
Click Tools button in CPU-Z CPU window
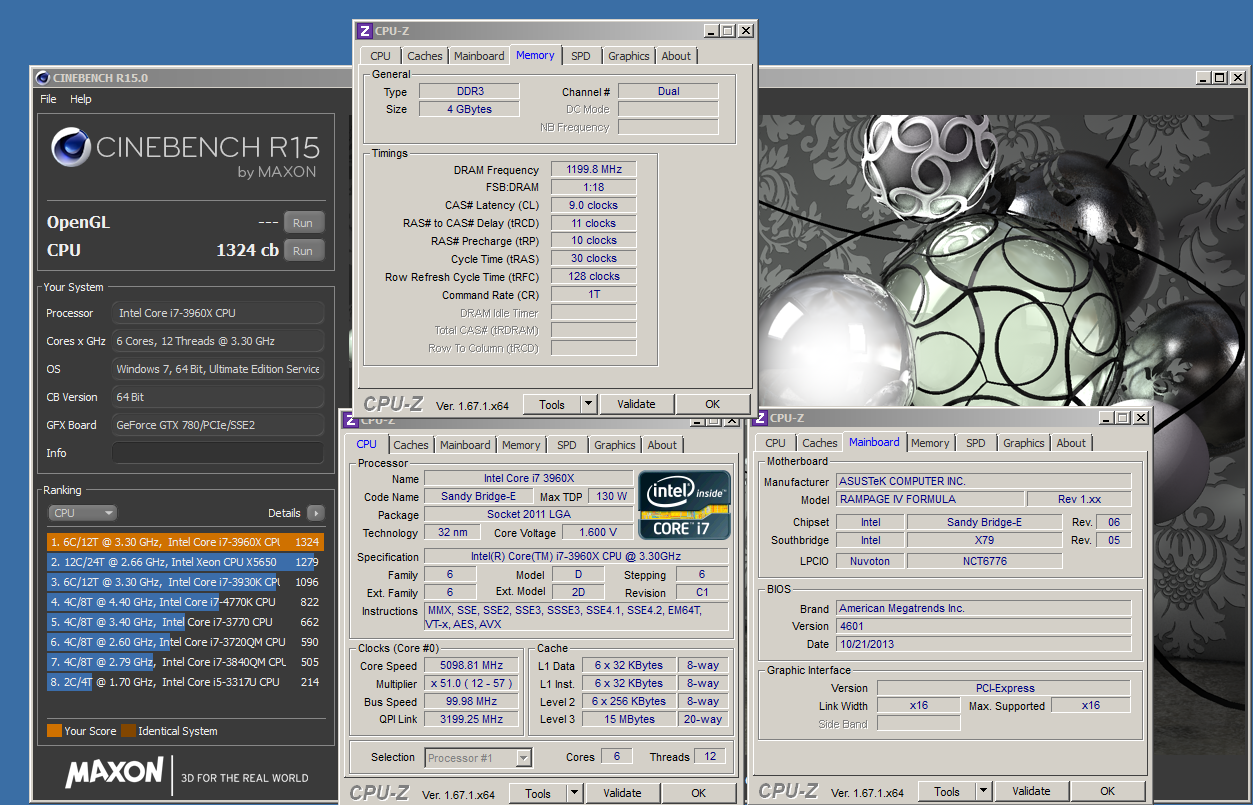(x=538, y=794)
